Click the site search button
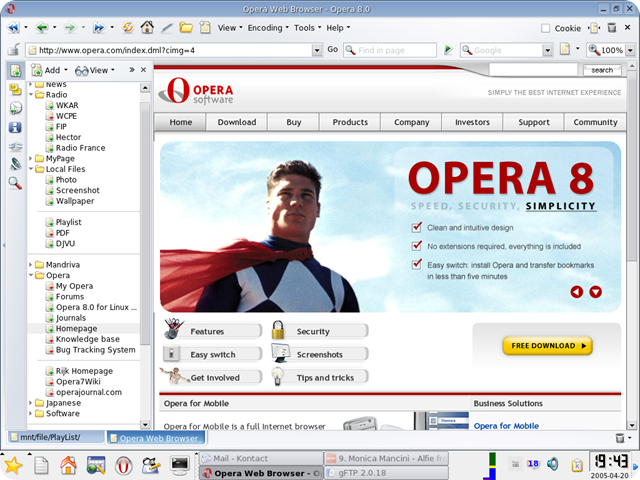 [x=602, y=70]
